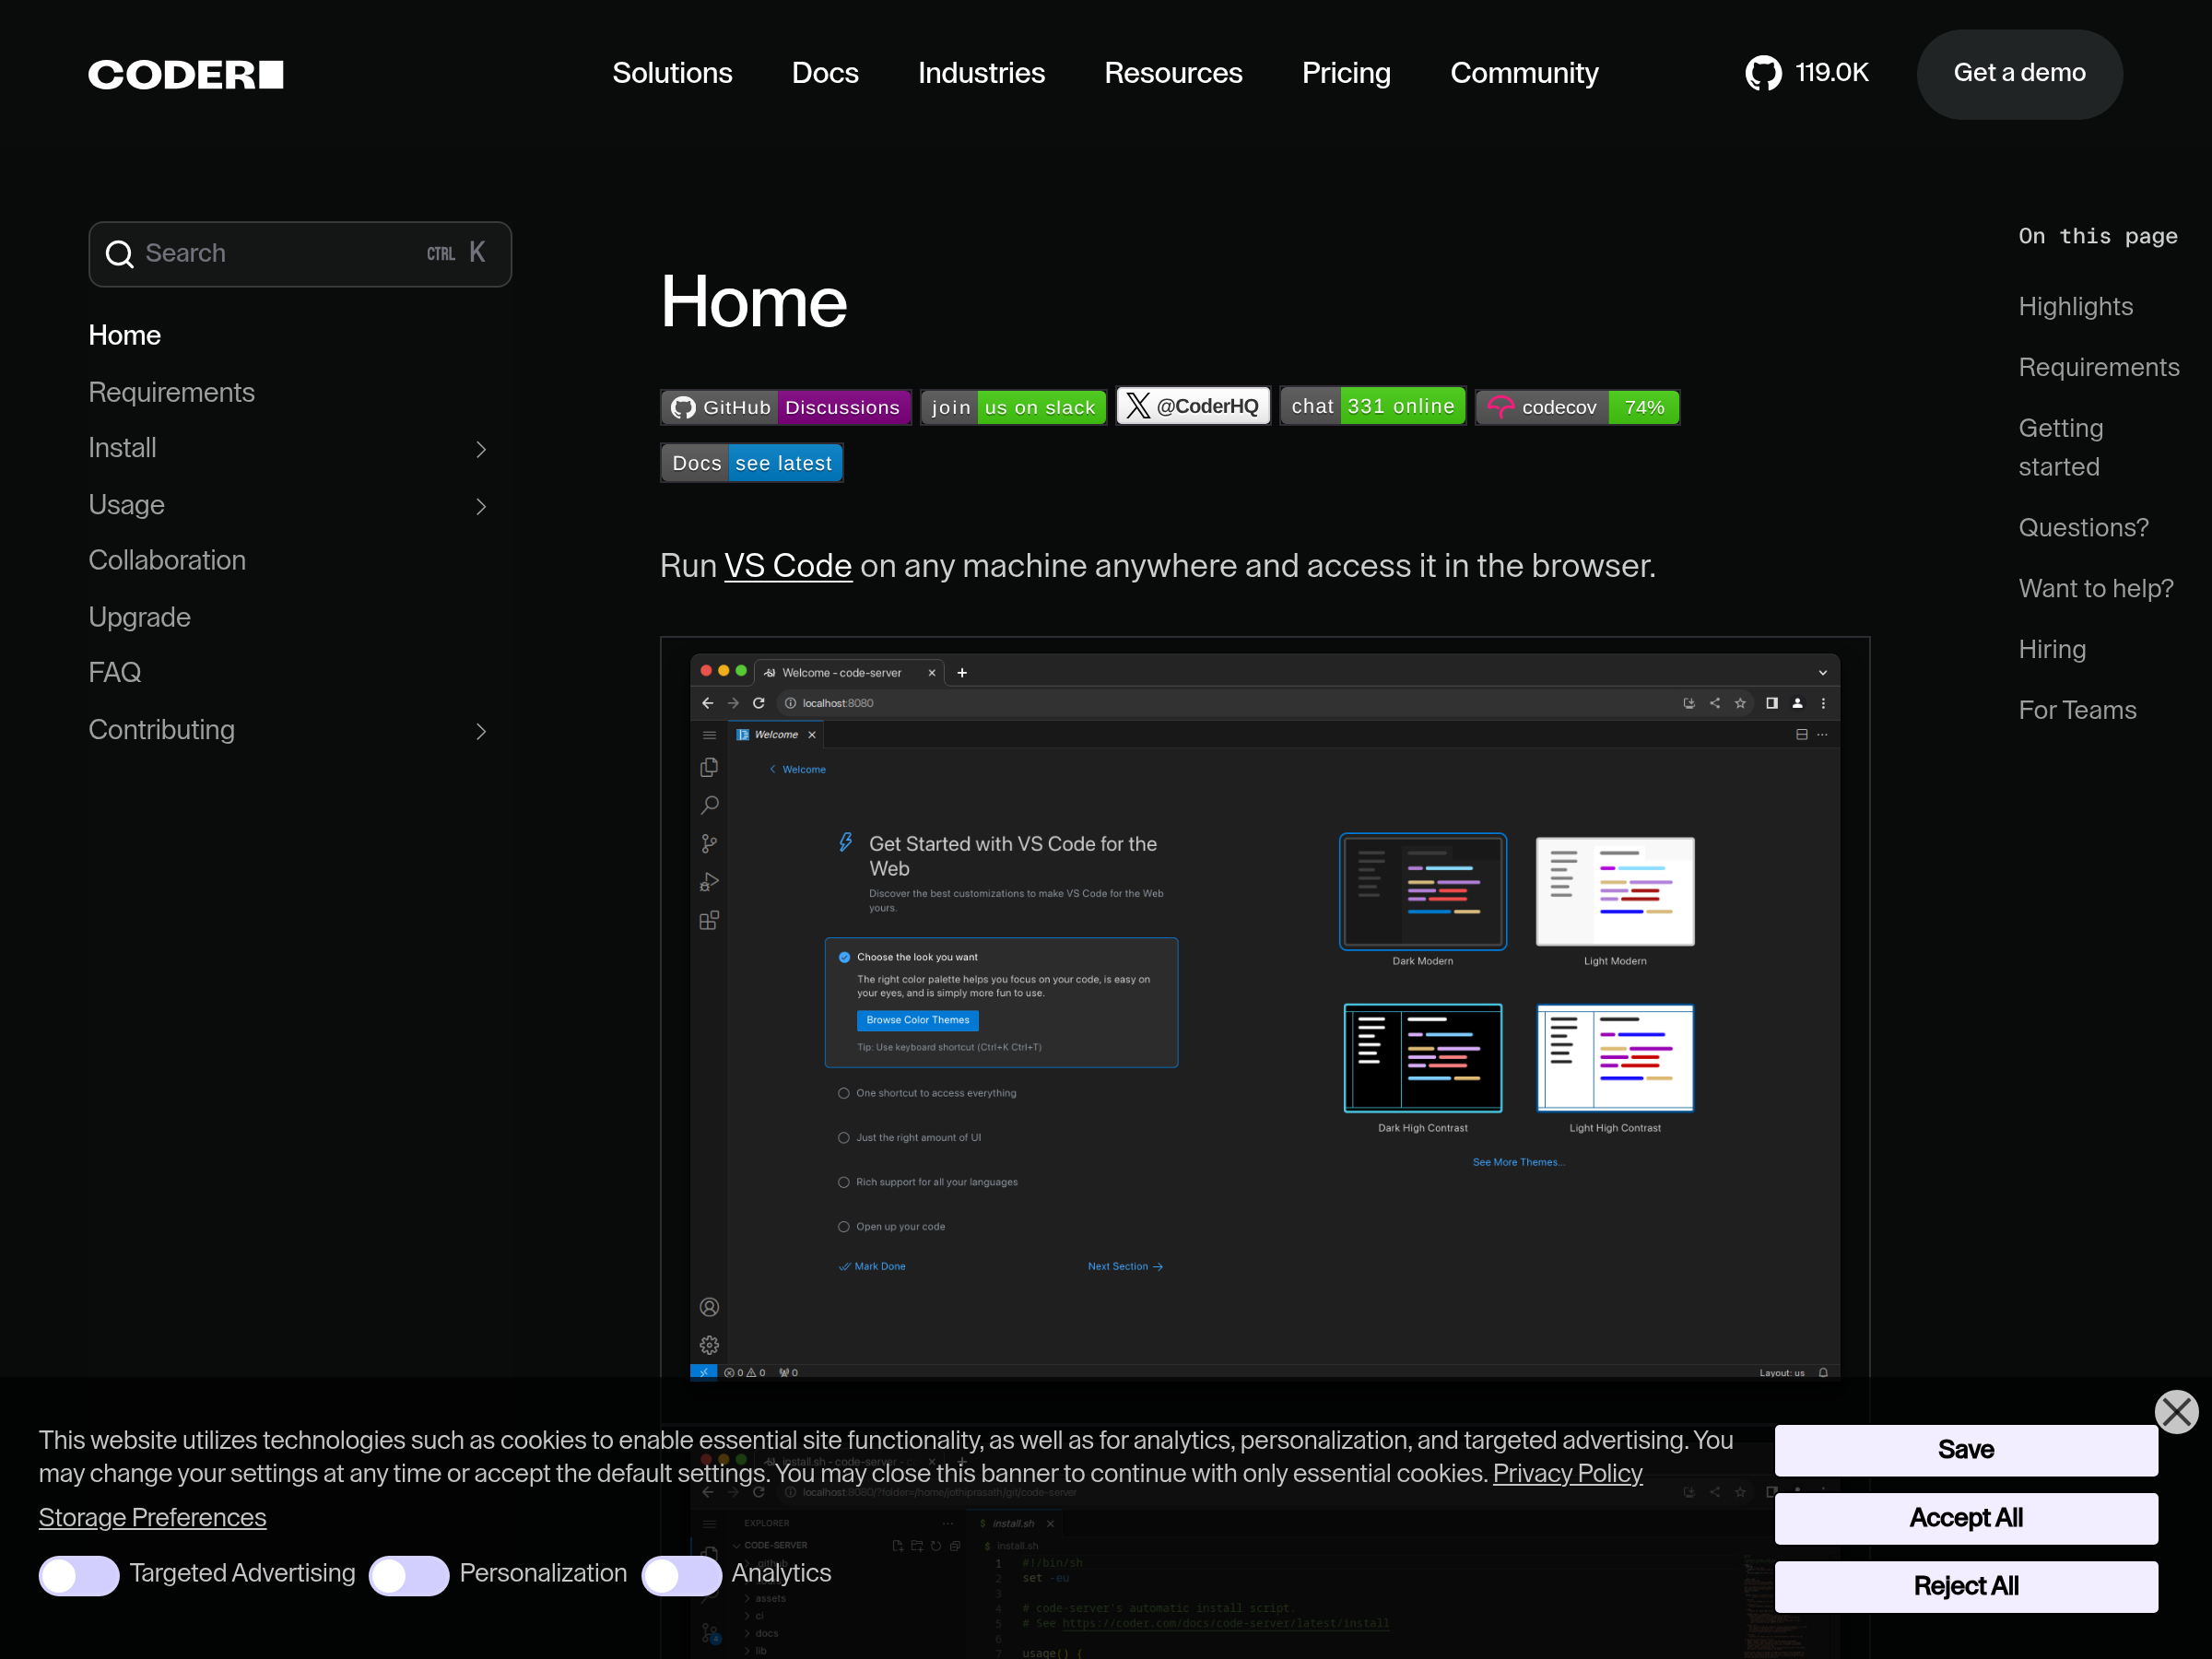Image resolution: width=2212 pixels, height=1659 pixels.
Task: Expand the Usage sidebar section
Action: [481, 506]
